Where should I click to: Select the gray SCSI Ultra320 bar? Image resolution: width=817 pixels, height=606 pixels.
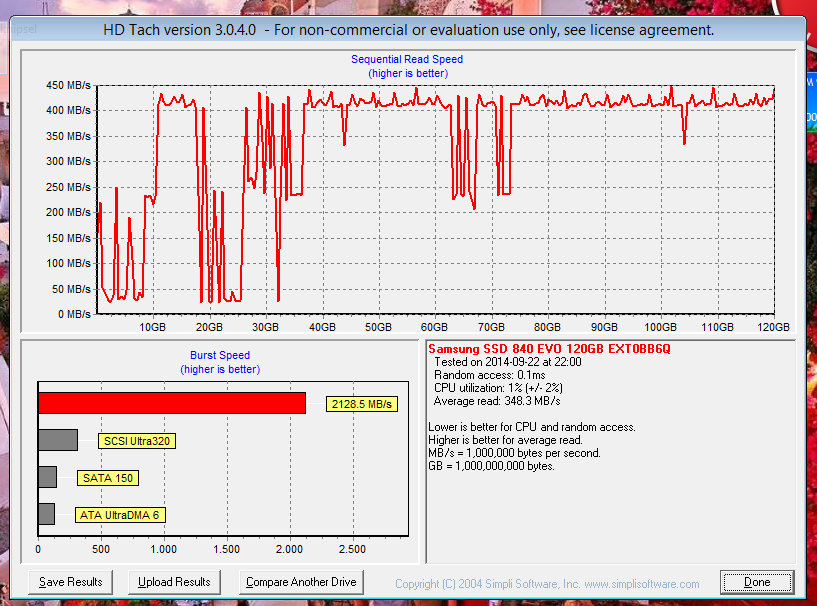pos(58,440)
